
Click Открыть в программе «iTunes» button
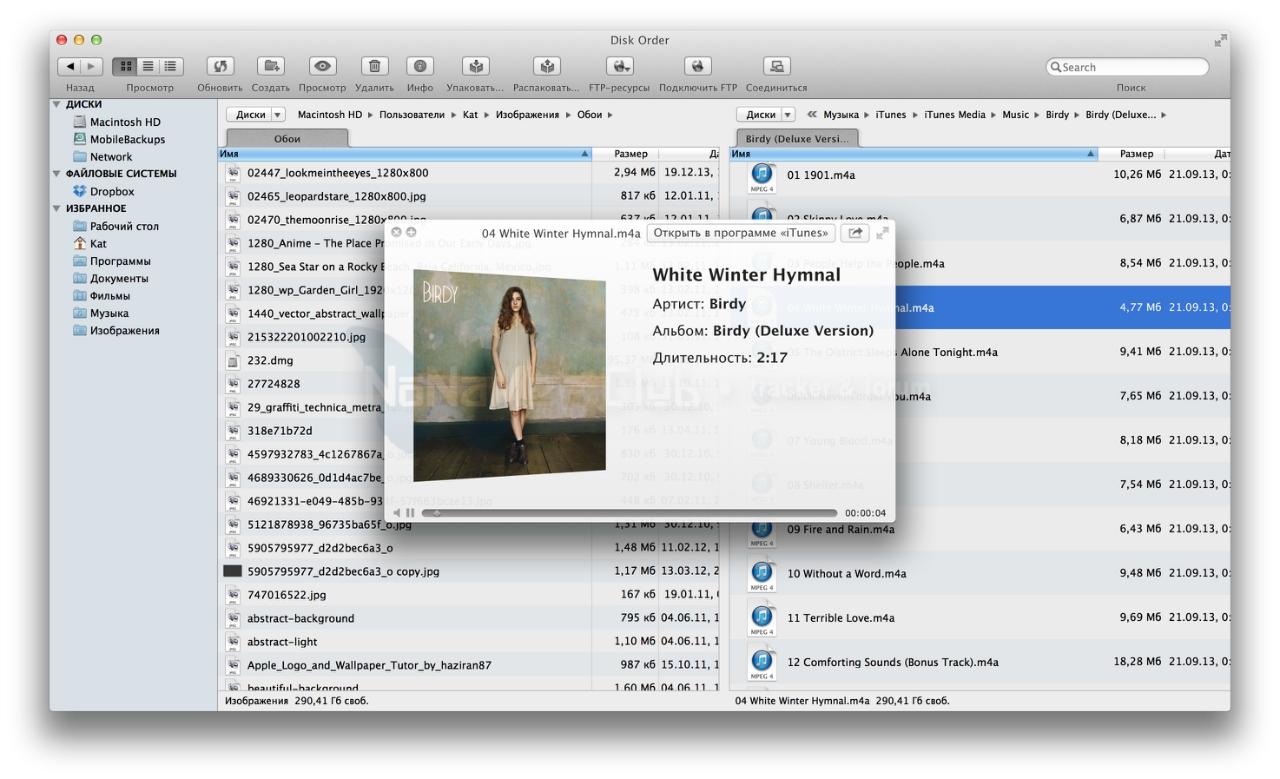pyautogui.click(x=740, y=233)
